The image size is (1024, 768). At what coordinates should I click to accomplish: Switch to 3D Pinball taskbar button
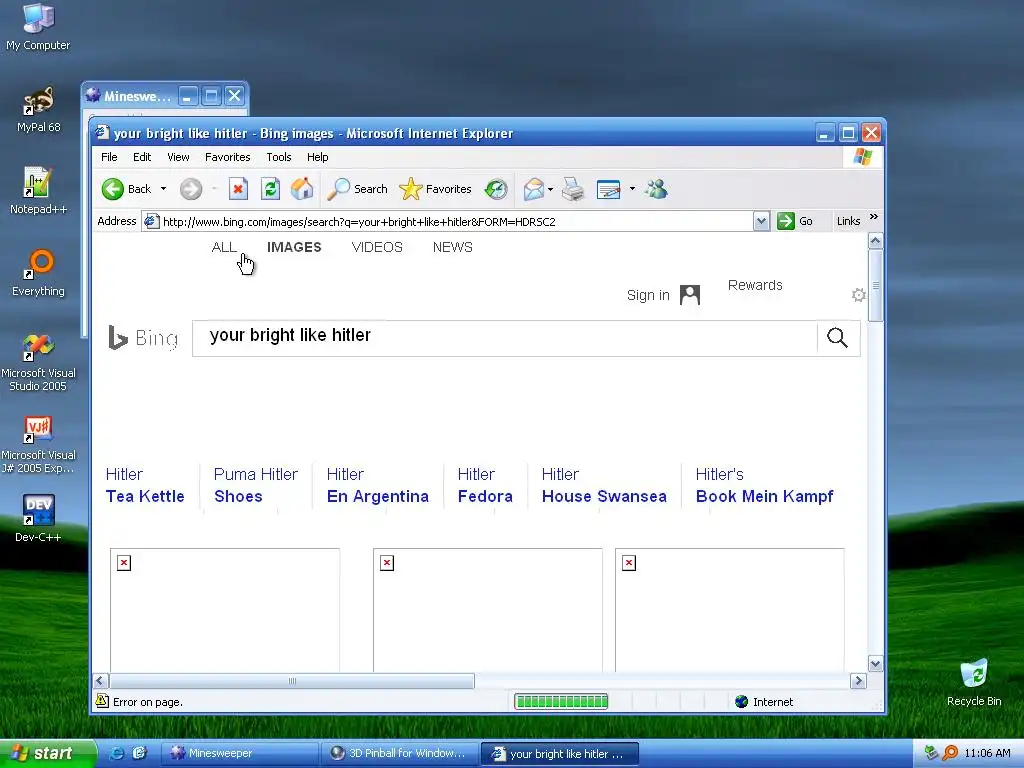pos(400,753)
